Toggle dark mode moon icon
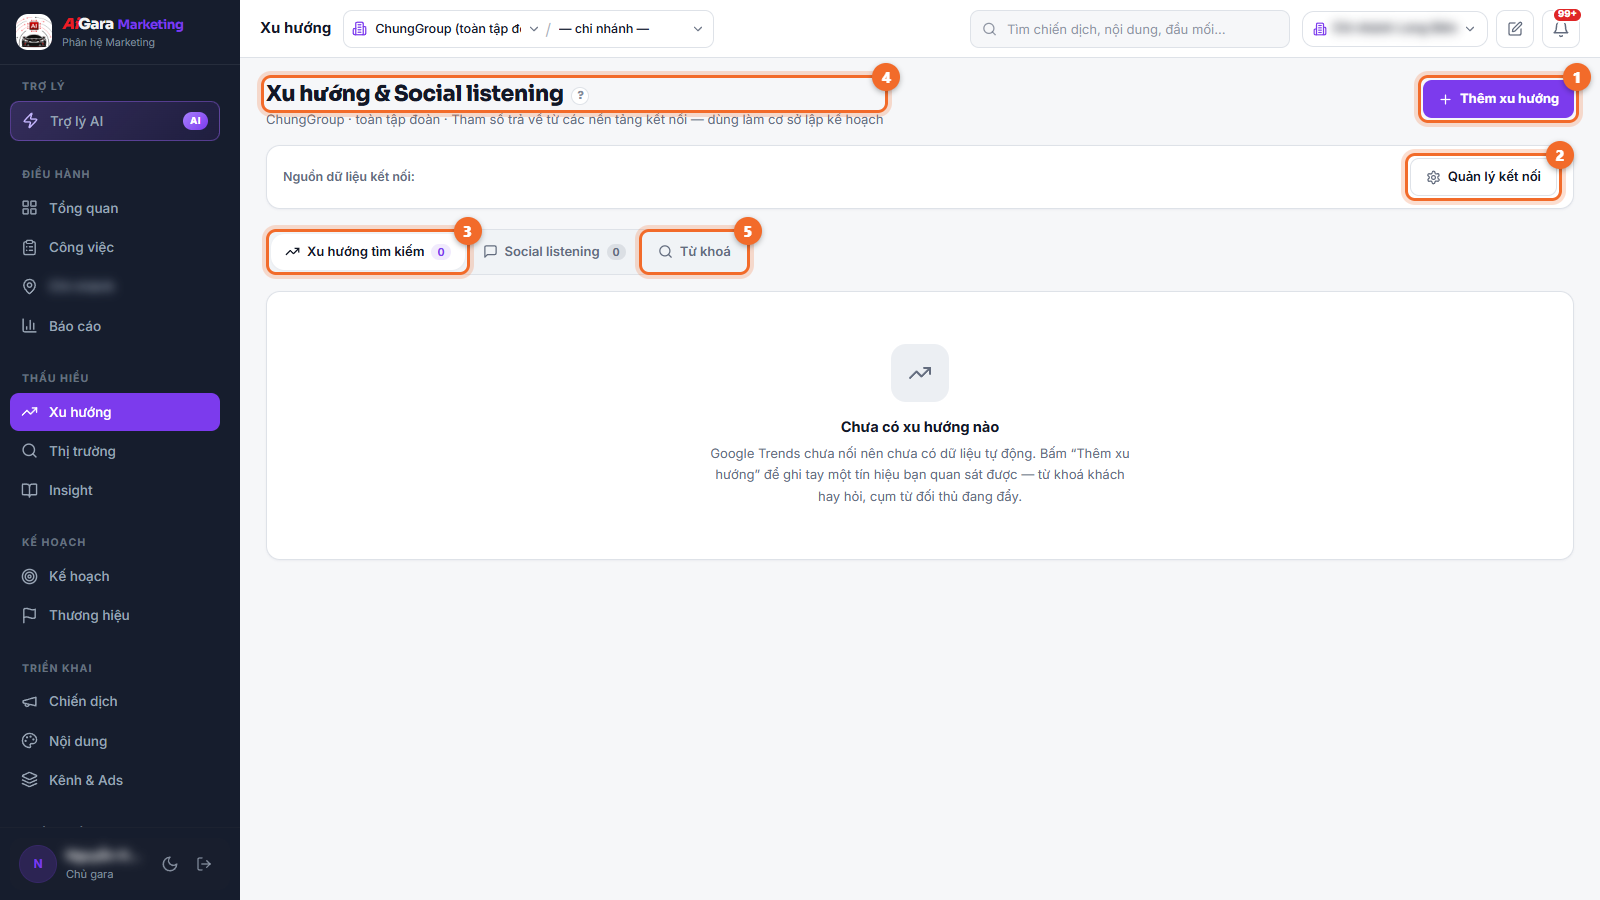Screen dimensions: 1600x900 [x=170, y=864]
